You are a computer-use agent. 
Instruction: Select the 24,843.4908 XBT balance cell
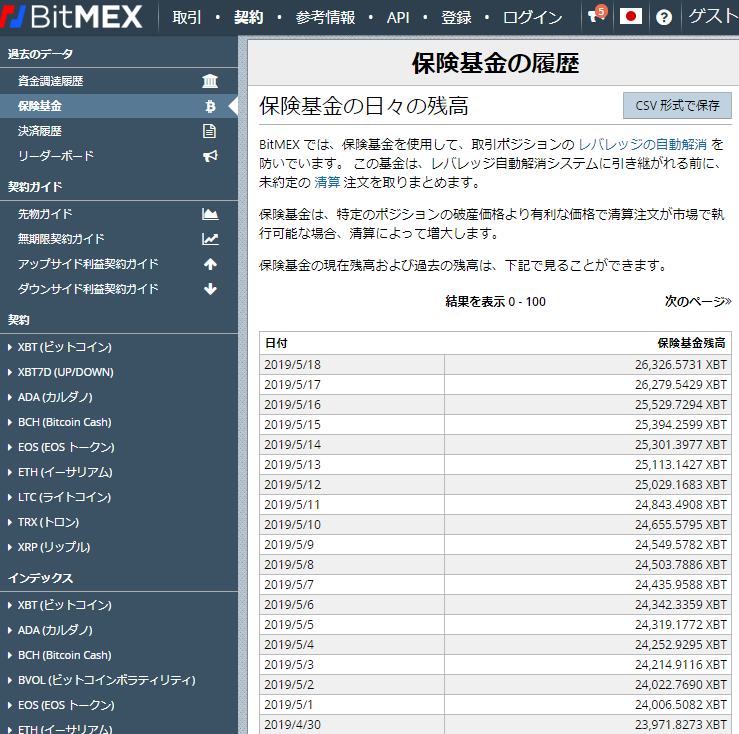click(588, 505)
